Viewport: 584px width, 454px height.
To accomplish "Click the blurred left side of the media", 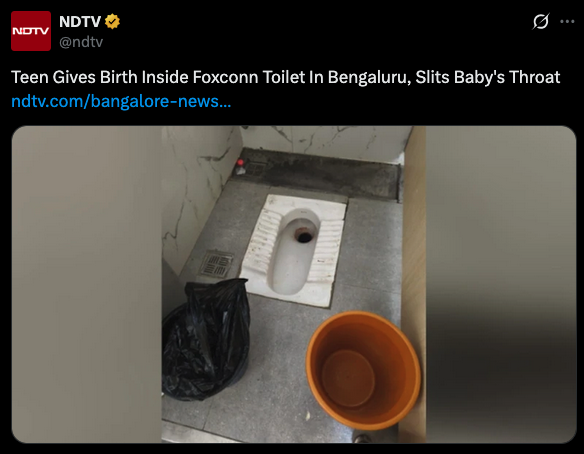I will (87, 285).
